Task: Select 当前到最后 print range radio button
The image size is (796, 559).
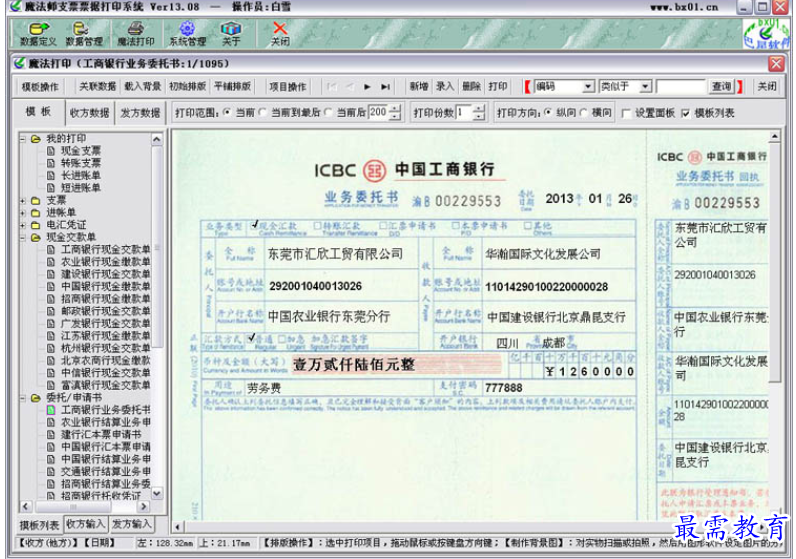Action: click(262, 112)
